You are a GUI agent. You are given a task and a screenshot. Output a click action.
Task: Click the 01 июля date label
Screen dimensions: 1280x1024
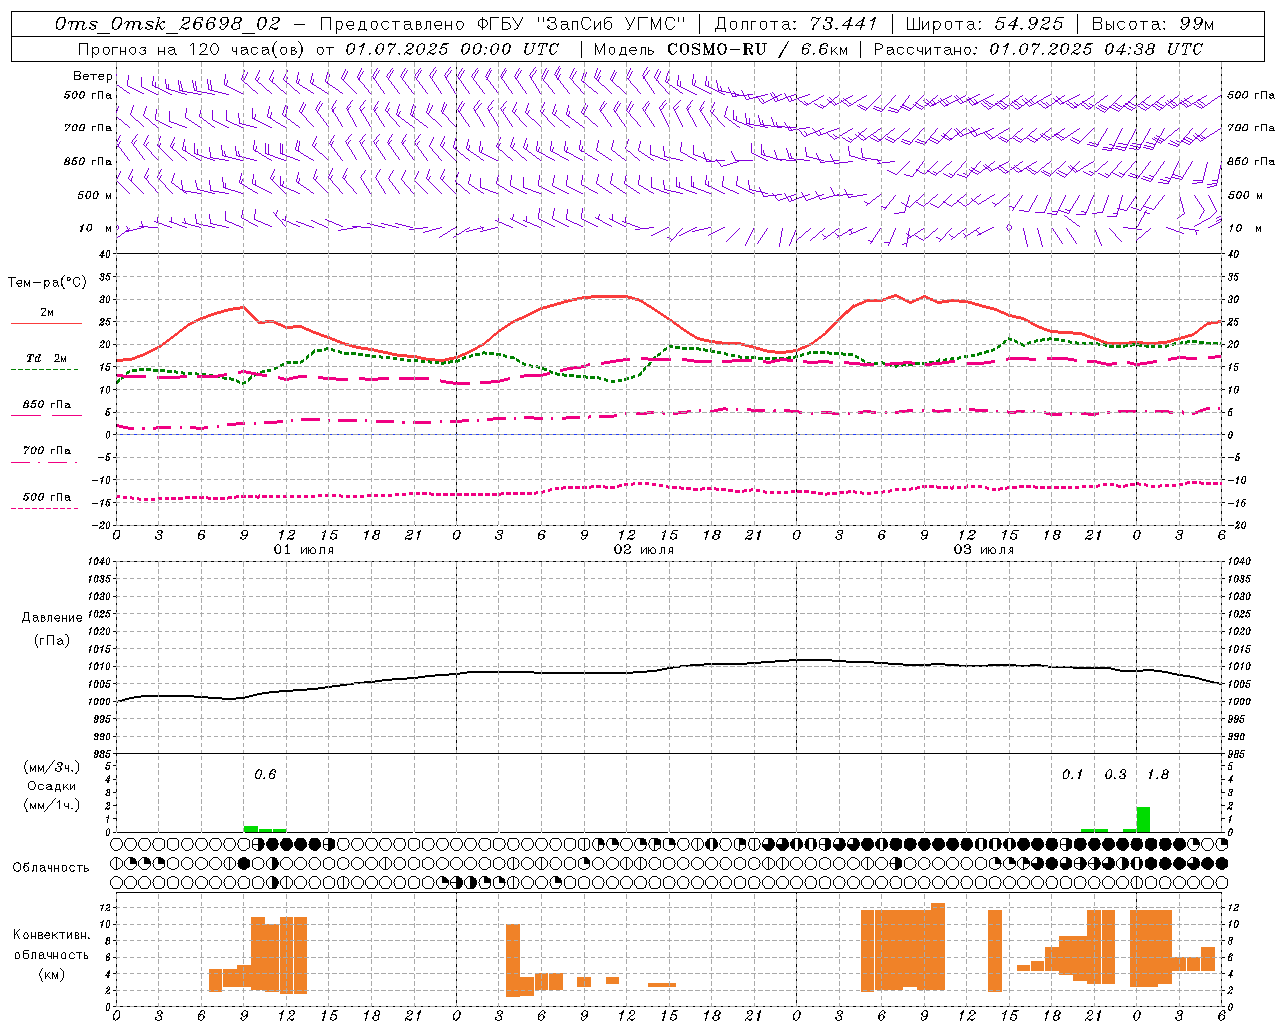point(304,550)
